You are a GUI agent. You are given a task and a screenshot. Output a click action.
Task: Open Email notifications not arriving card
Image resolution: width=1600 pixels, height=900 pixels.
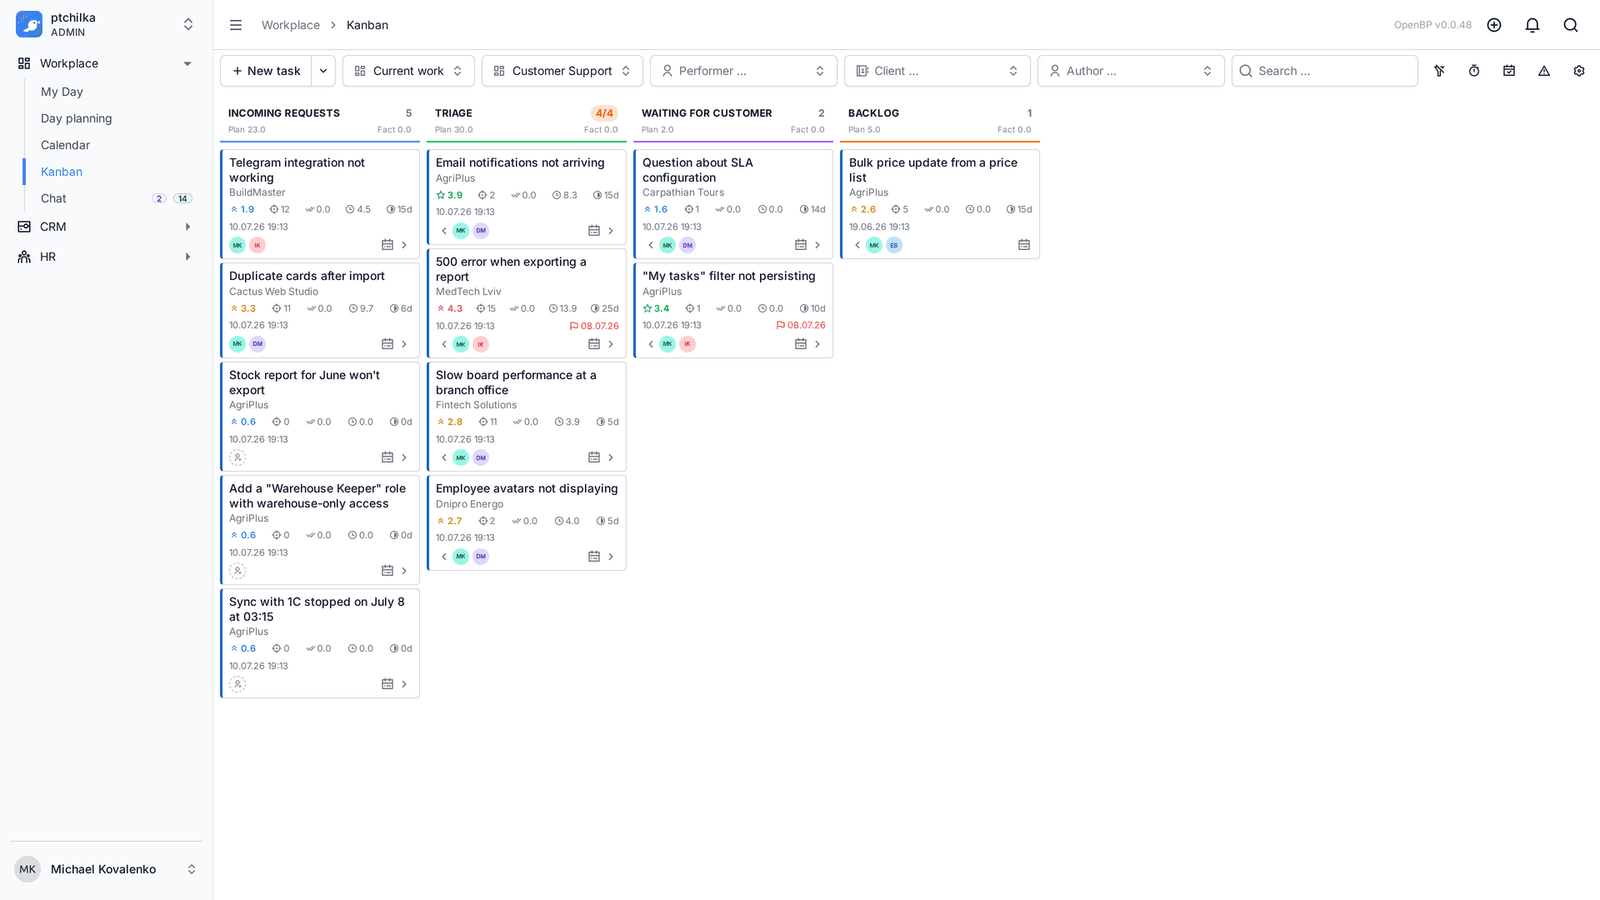[520, 162]
